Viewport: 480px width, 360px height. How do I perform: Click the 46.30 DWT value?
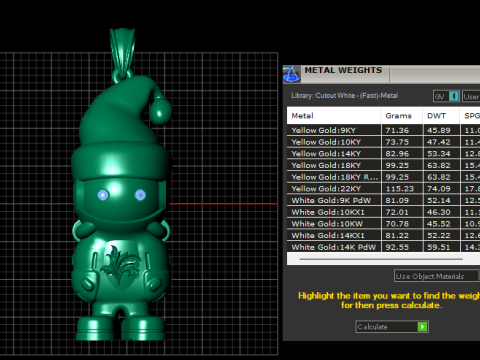point(439,212)
